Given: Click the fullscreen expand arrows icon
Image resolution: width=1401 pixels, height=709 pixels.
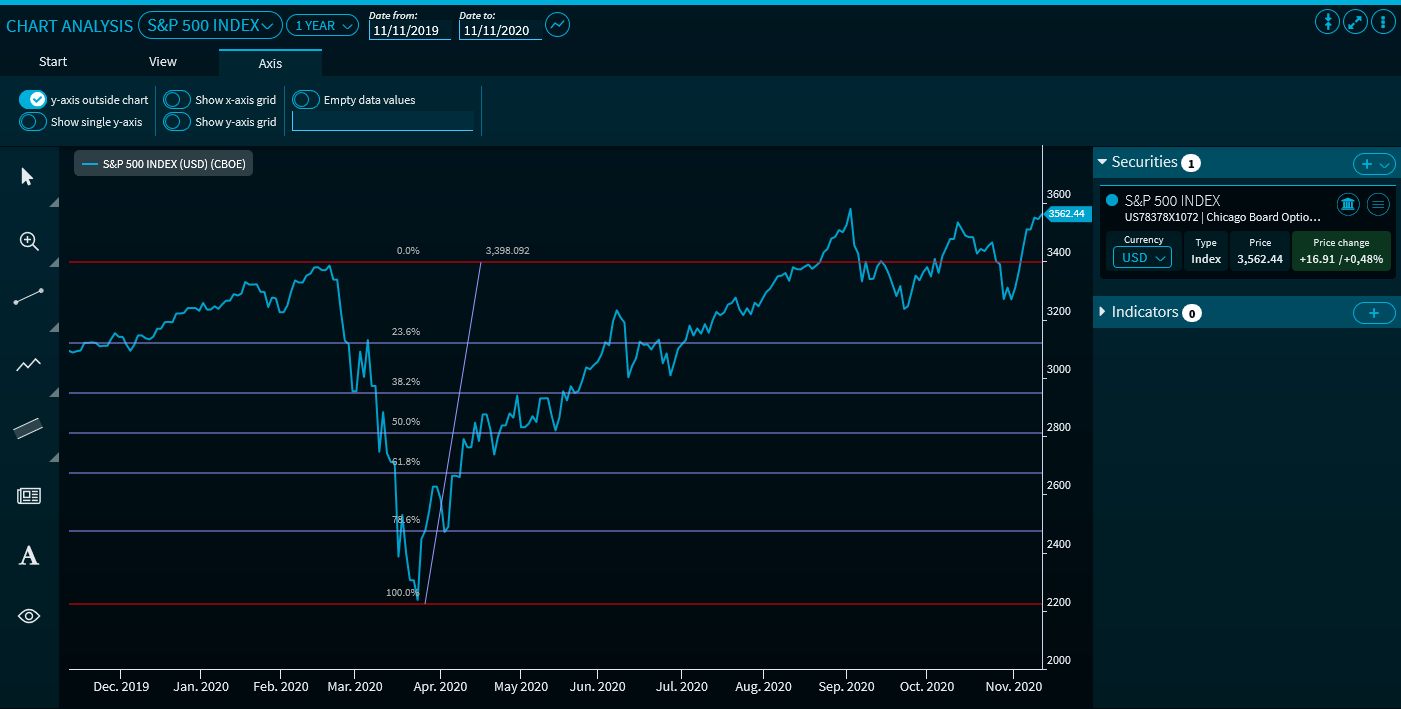Looking at the screenshot, I should tap(1355, 22).
